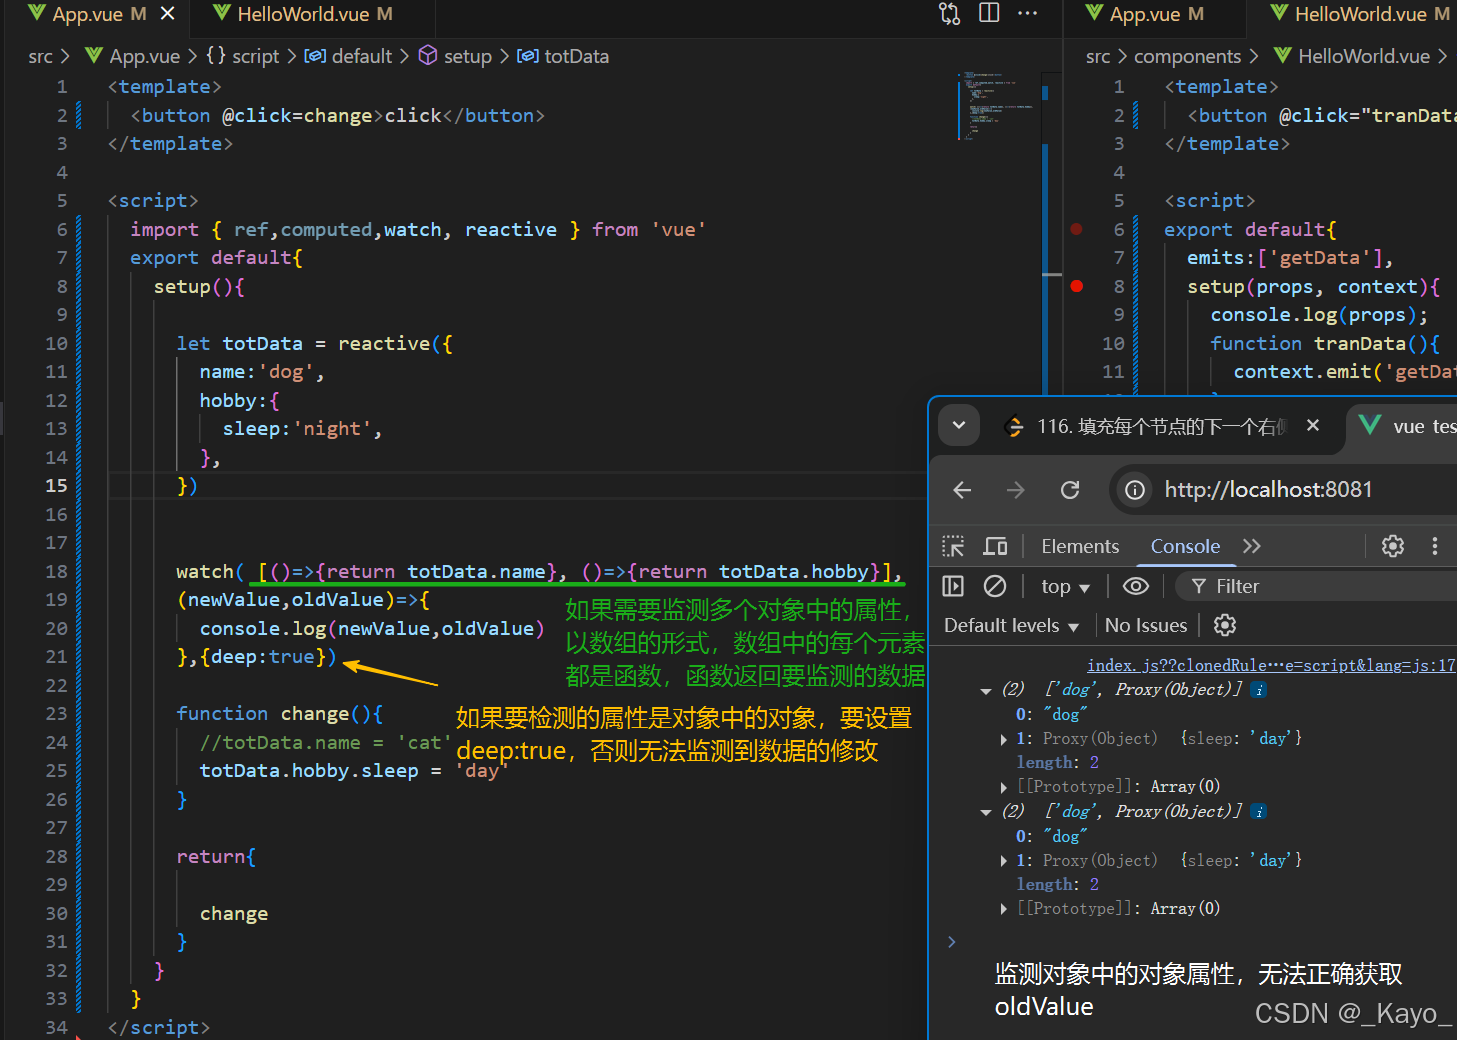Image resolution: width=1457 pixels, height=1040 pixels.
Task: Click components in right breadcrumb
Action: point(1187,57)
